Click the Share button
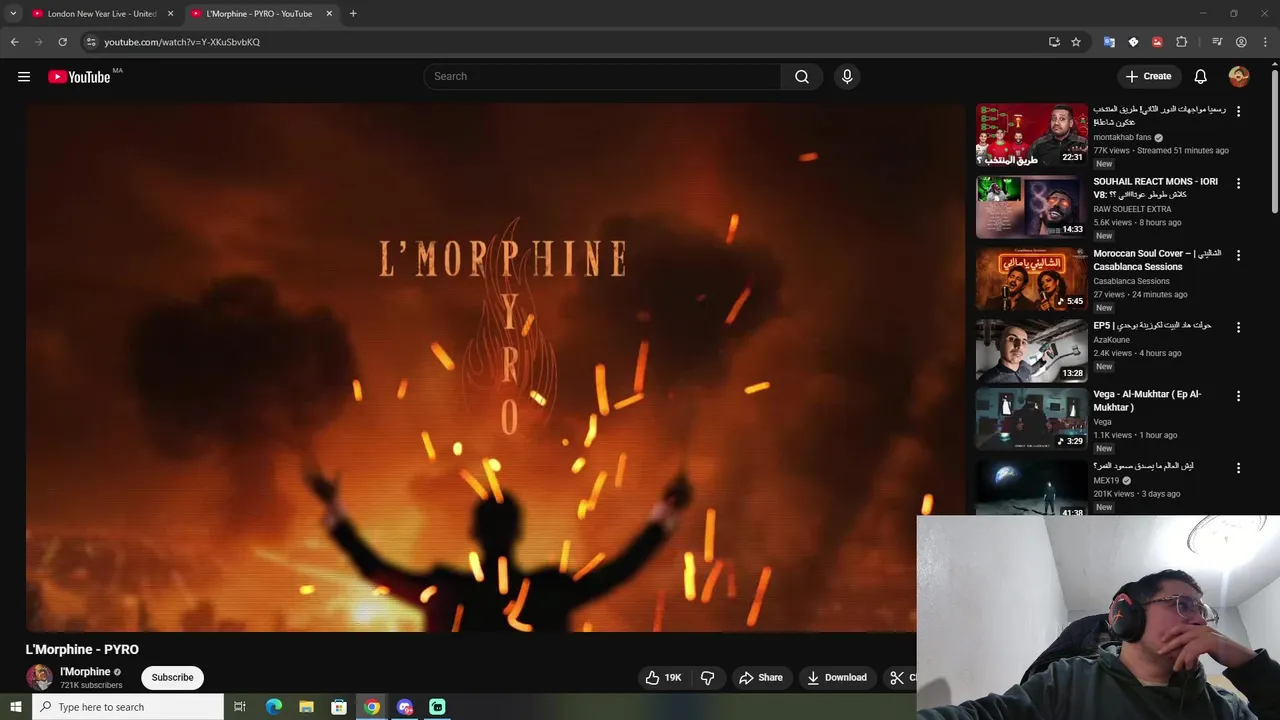 pyautogui.click(x=761, y=678)
